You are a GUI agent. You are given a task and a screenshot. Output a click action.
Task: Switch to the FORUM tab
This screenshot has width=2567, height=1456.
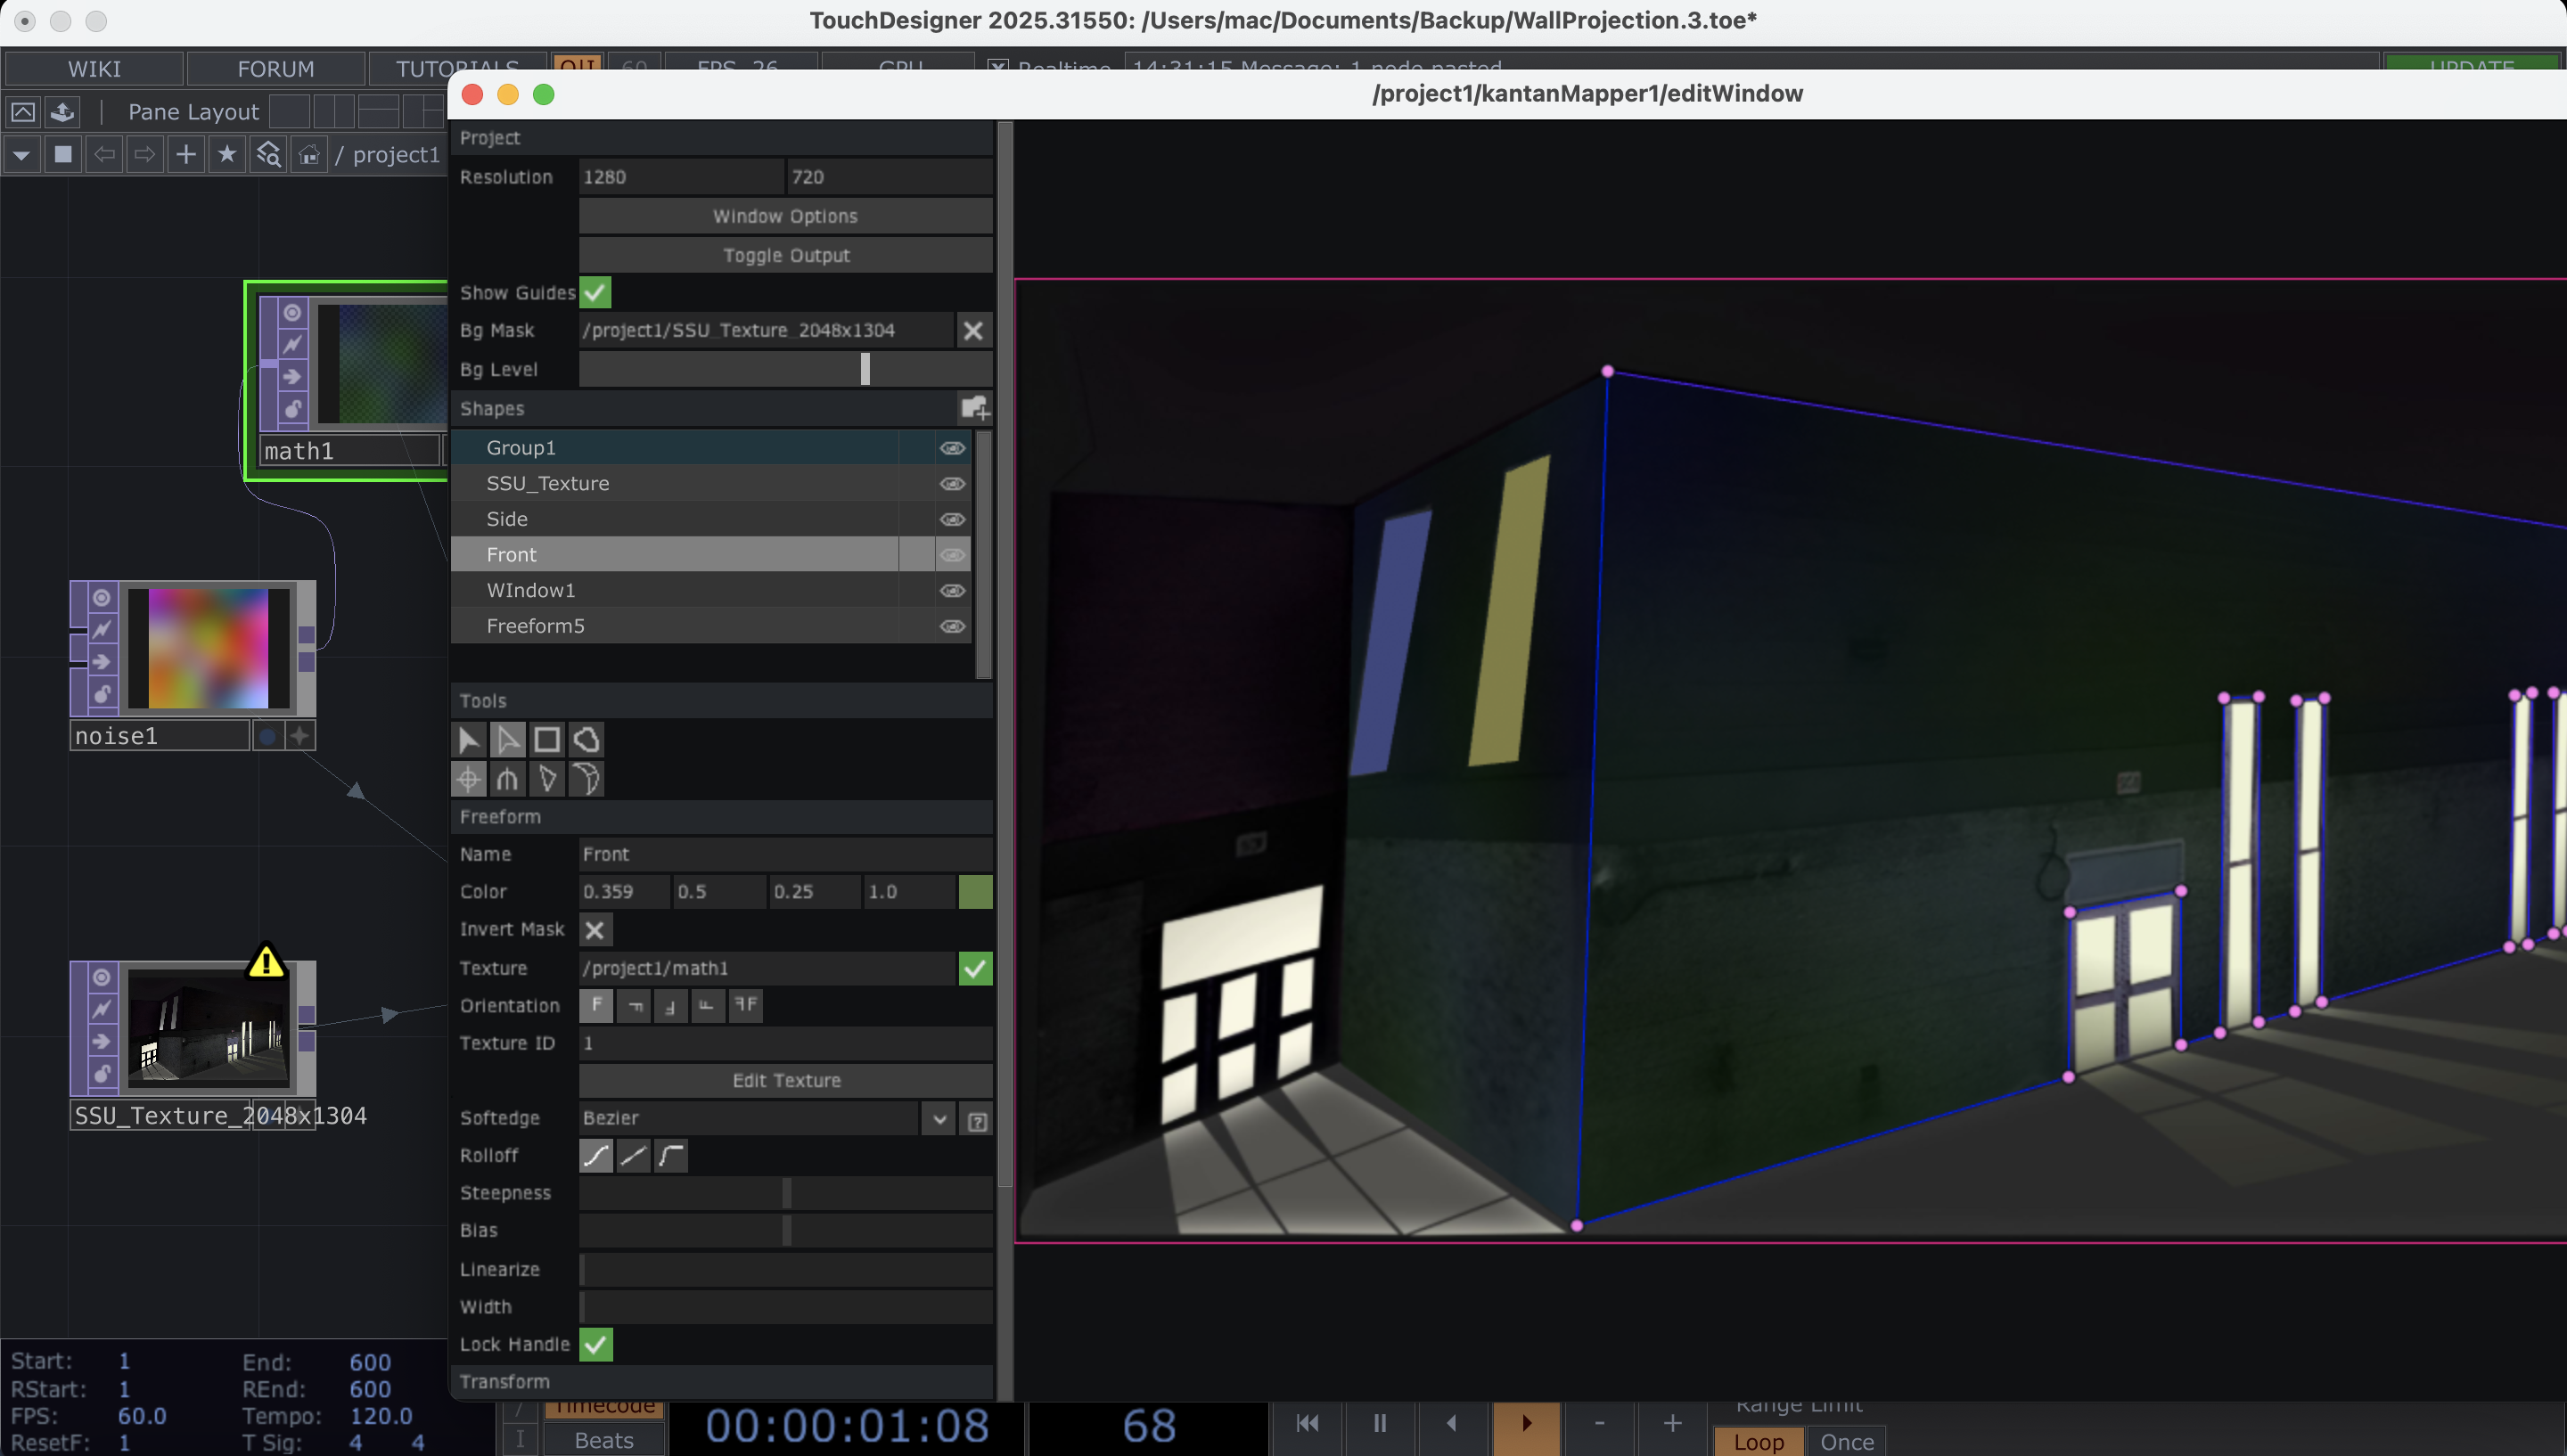[x=274, y=68]
